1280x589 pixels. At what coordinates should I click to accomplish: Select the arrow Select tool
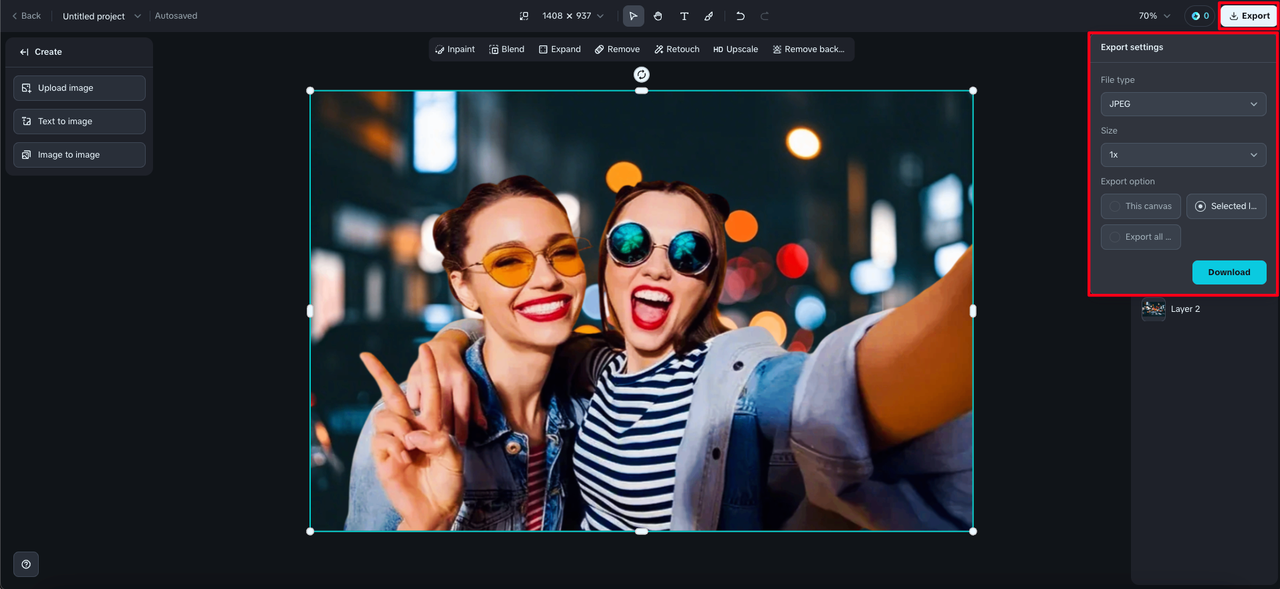click(x=633, y=16)
